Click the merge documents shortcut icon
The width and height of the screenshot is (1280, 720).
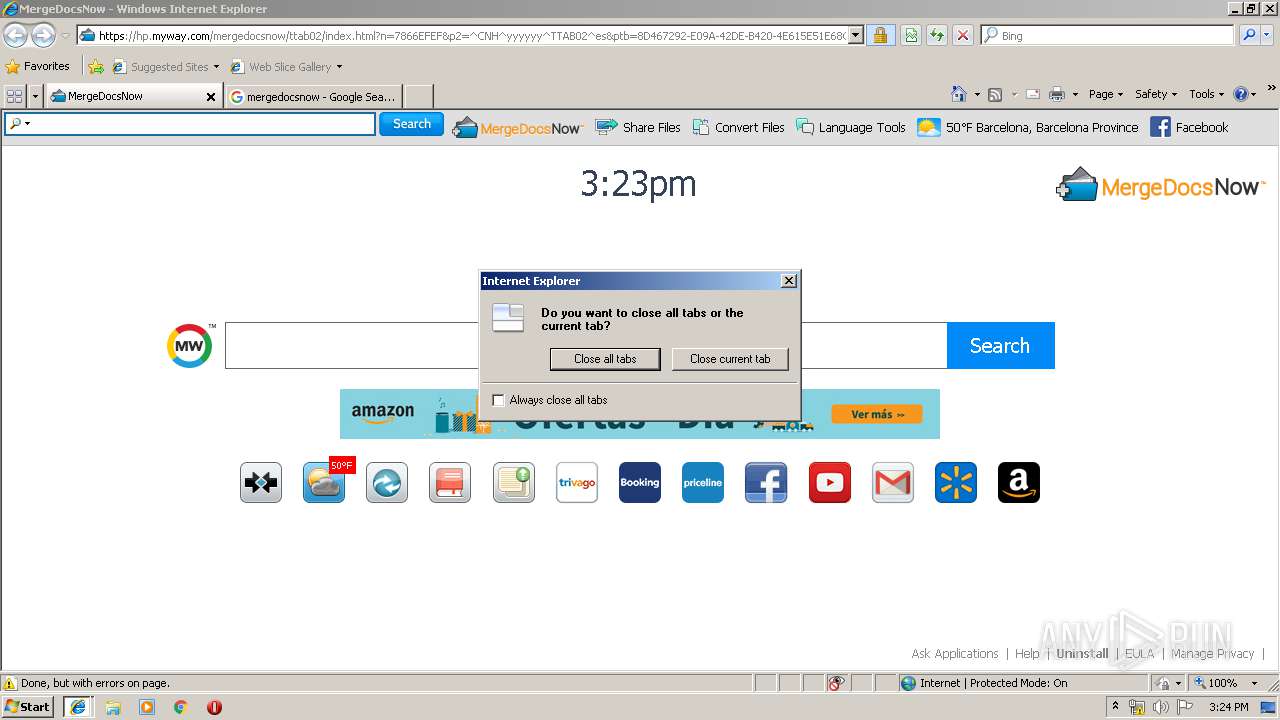pyautogui.click(x=261, y=483)
